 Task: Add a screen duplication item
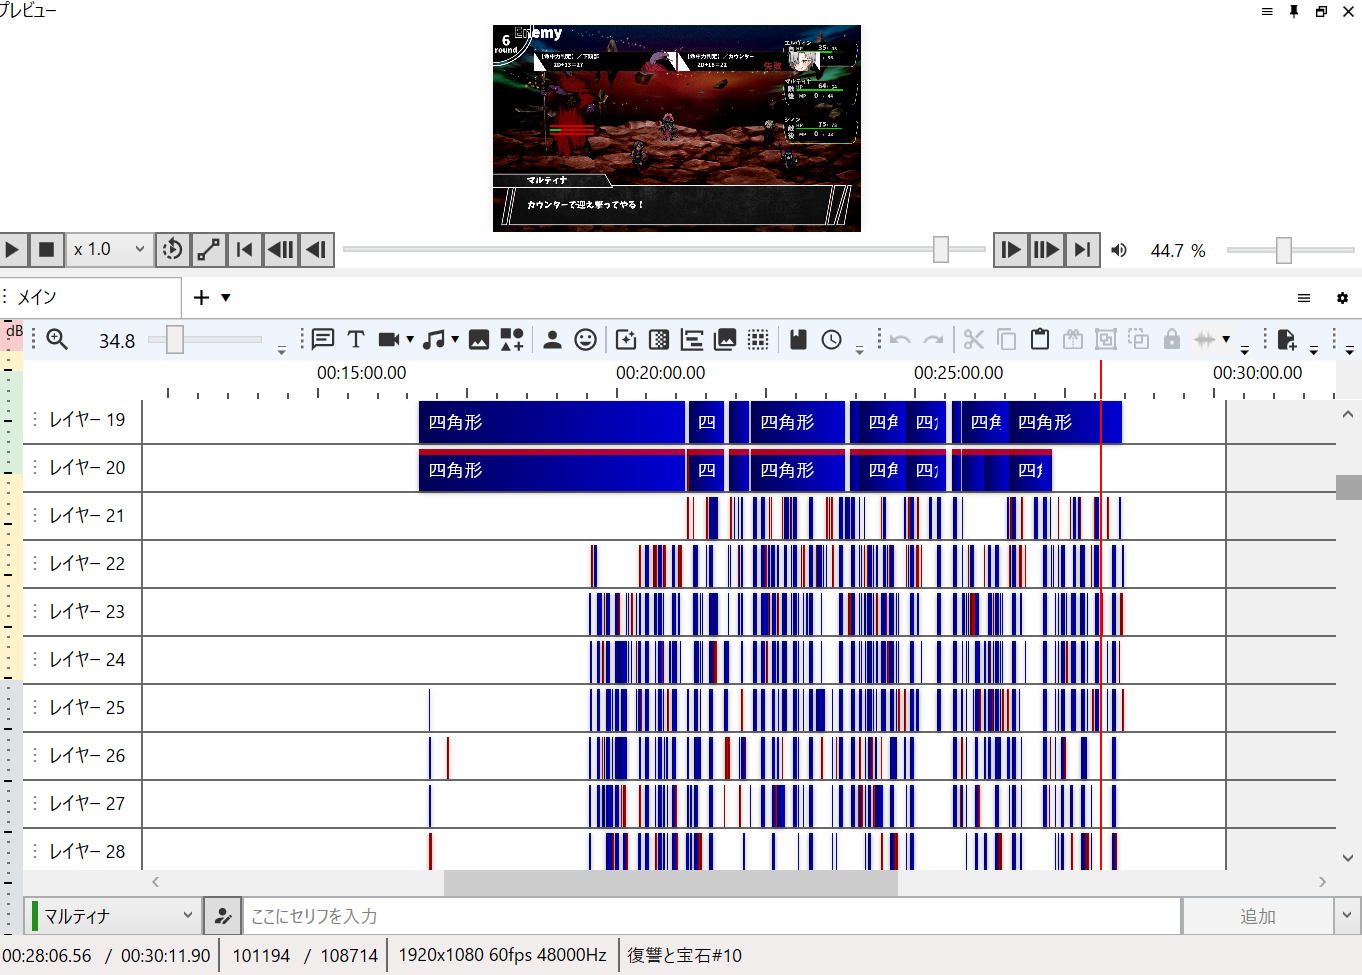pos(725,340)
